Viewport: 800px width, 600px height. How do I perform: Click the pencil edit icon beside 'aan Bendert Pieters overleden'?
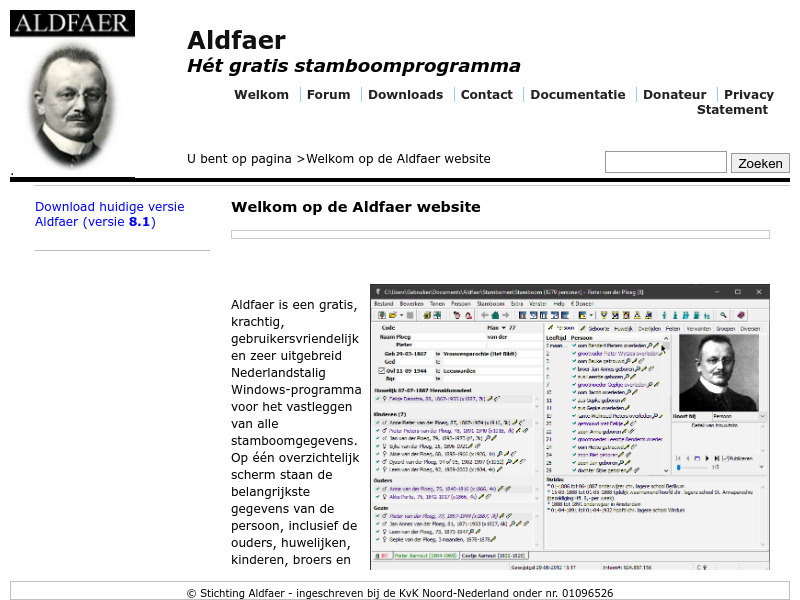[x=657, y=346]
